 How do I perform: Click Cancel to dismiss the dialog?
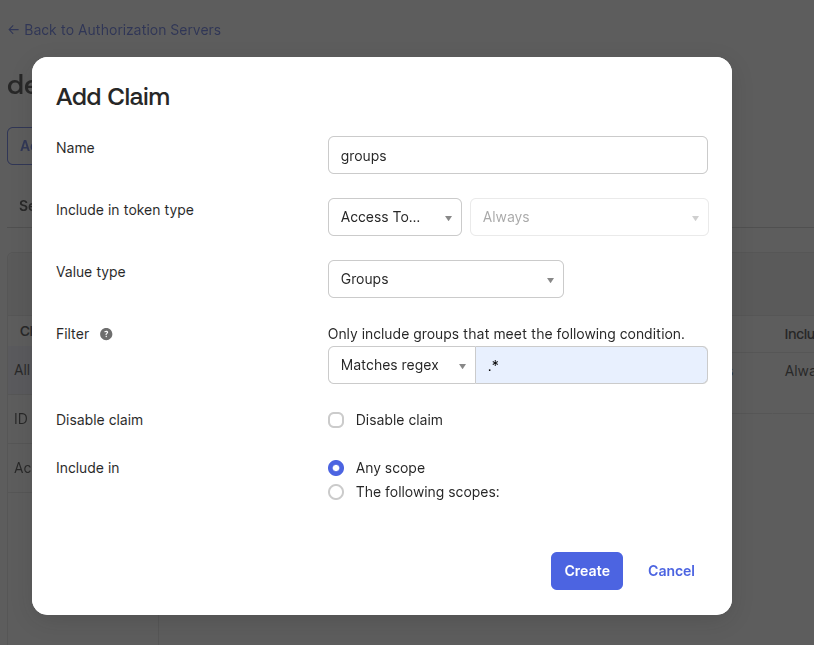click(671, 571)
